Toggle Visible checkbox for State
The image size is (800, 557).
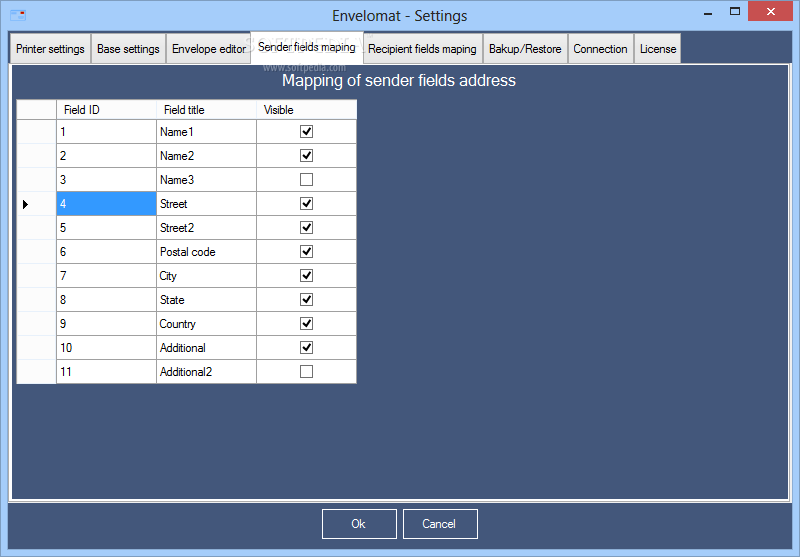306,299
